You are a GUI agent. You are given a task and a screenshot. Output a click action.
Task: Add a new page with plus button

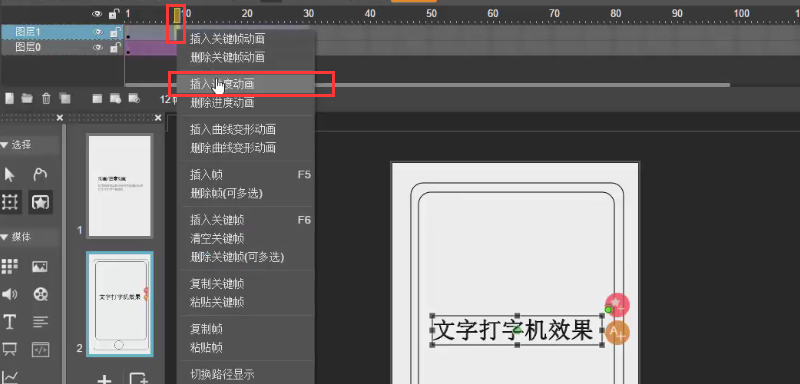click(x=105, y=379)
